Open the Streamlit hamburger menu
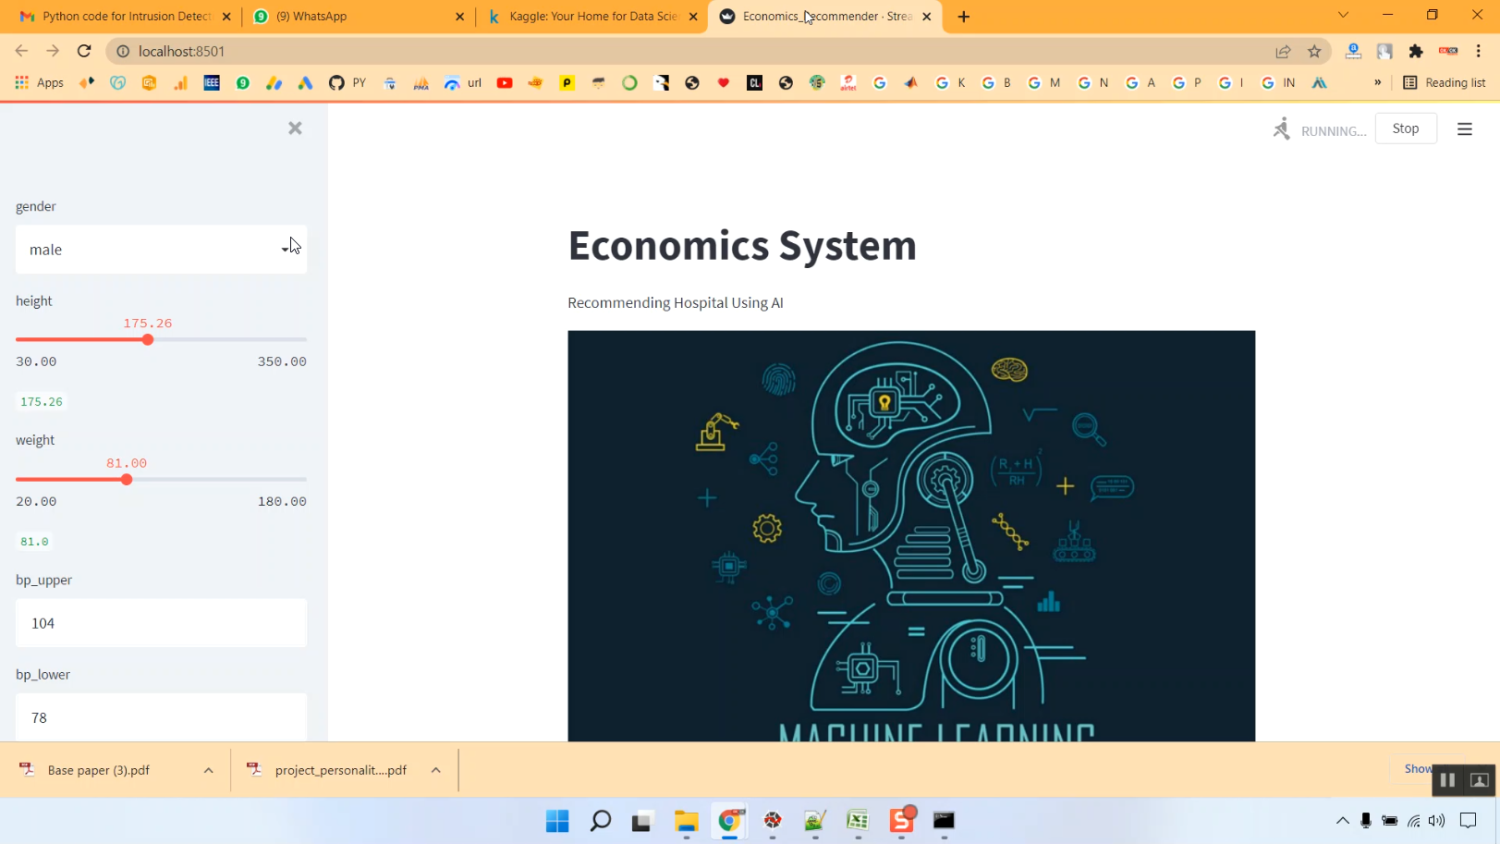This screenshot has width=1500, height=844. (x=1465, y=129)
